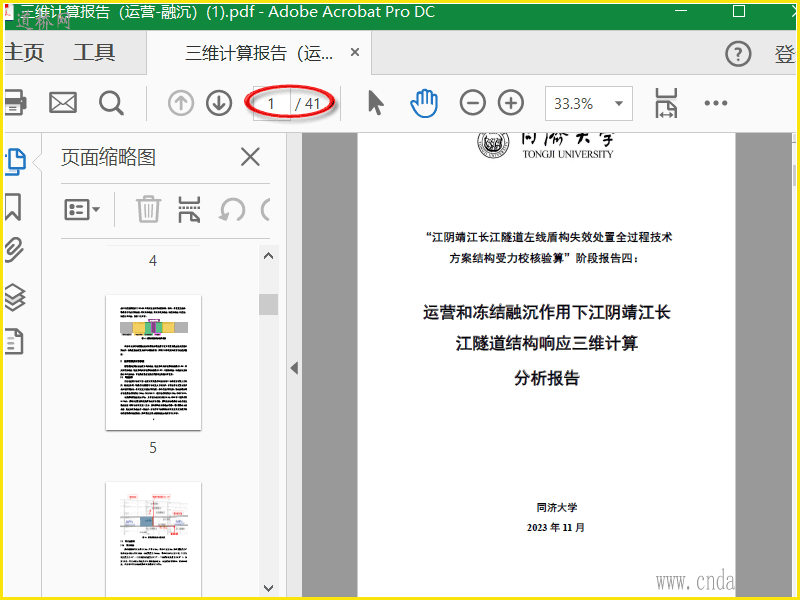Select the 三维计算报告 document tab
Screen dimensions: 800x600
tap(259, 53)
